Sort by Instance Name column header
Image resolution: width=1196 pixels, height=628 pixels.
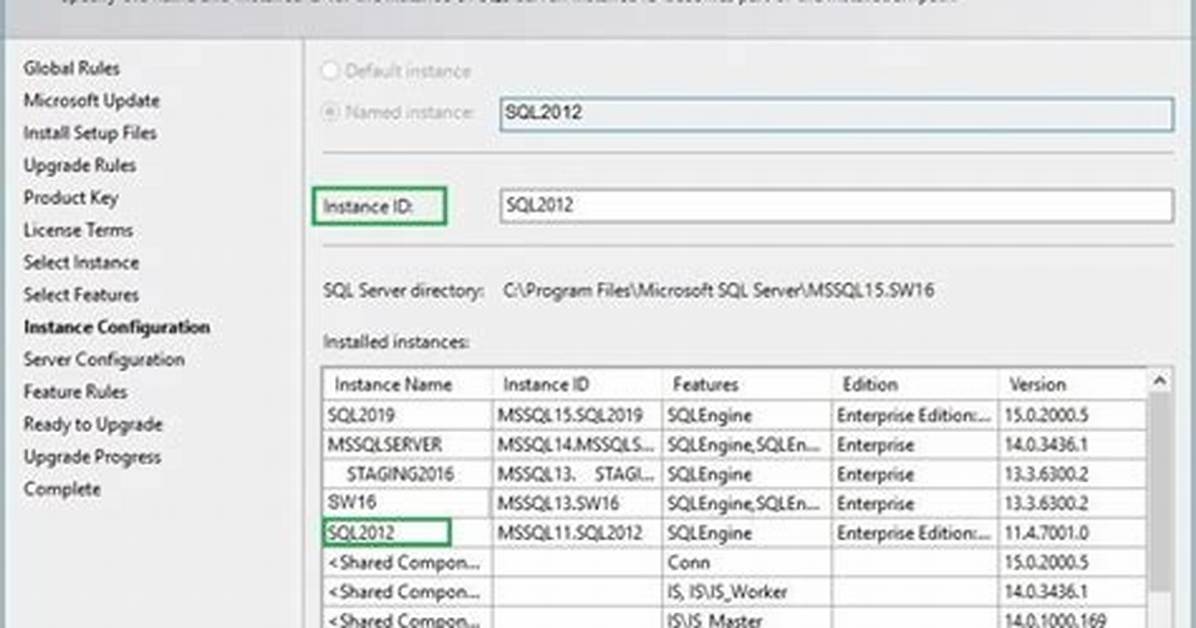[x=407, y=385]
